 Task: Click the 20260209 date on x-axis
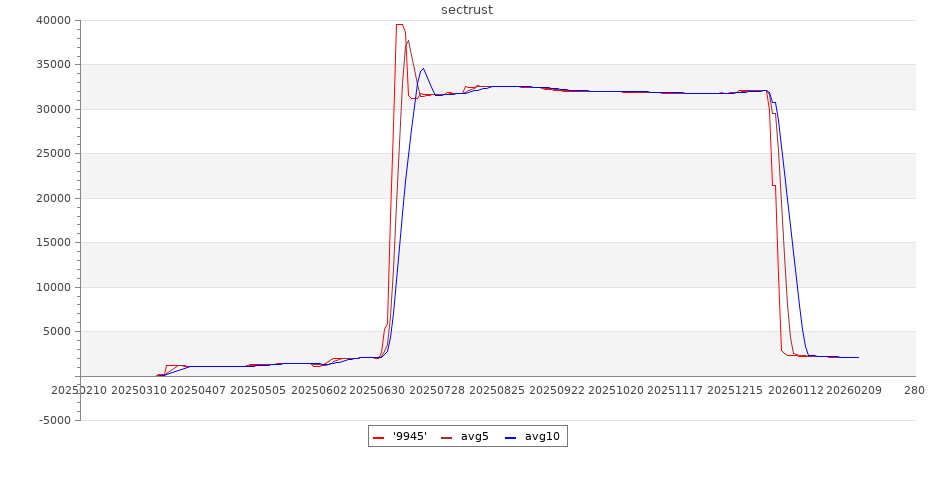pyautogui.click(x=853, y=390)
